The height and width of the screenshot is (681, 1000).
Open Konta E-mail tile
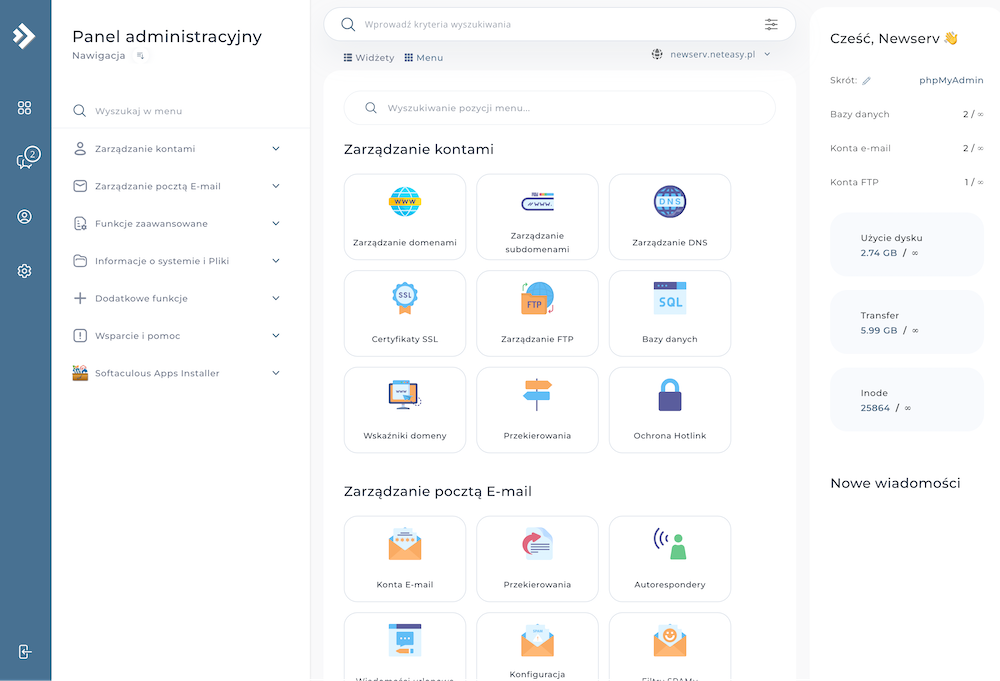click(x=405, y=558)
